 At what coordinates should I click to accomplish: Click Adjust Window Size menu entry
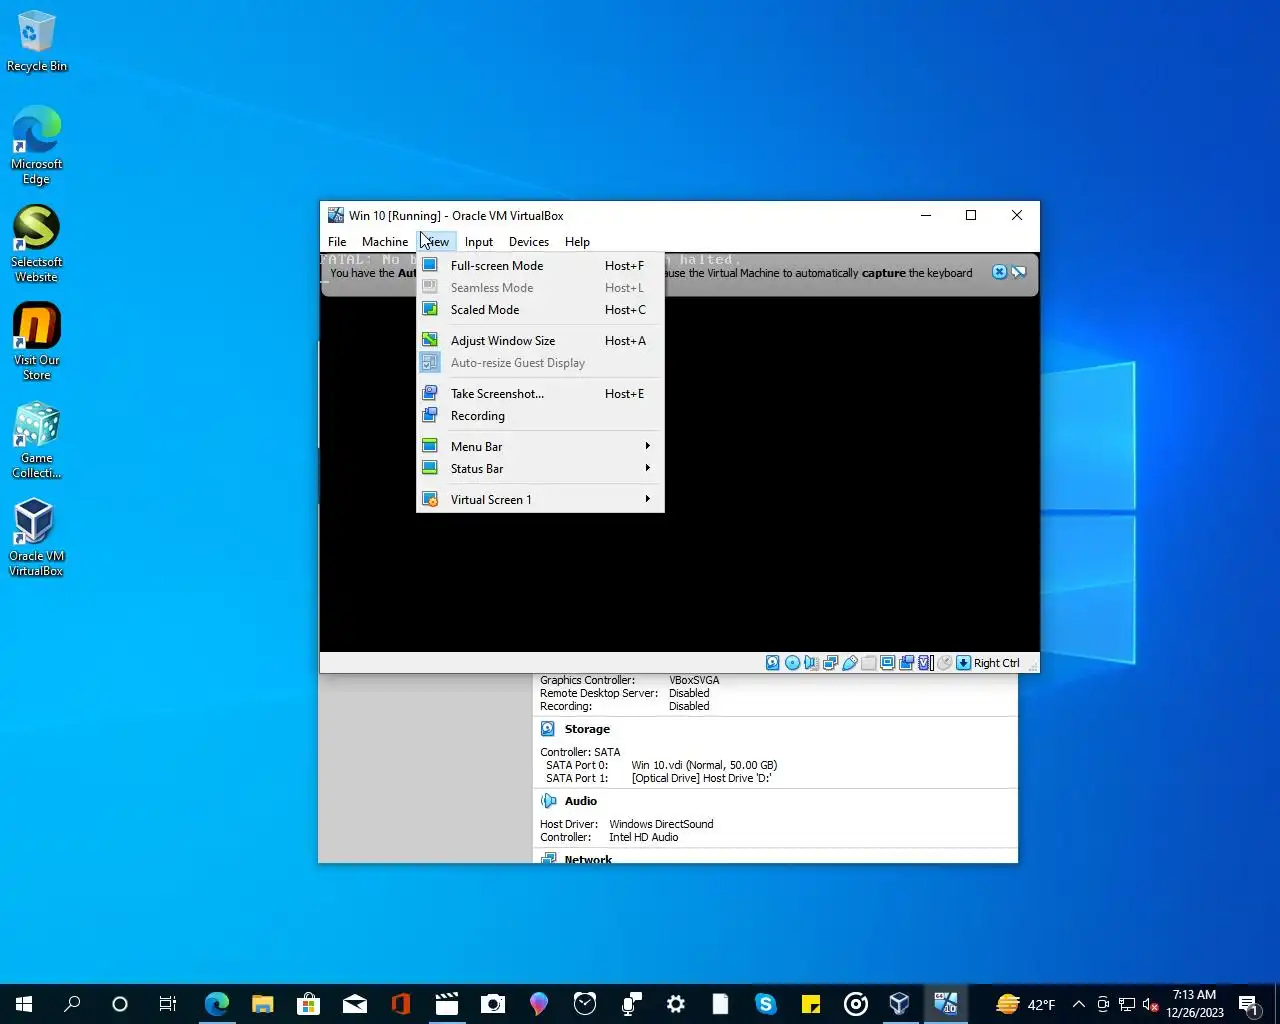pyautogui.click(x=540, y=341)
